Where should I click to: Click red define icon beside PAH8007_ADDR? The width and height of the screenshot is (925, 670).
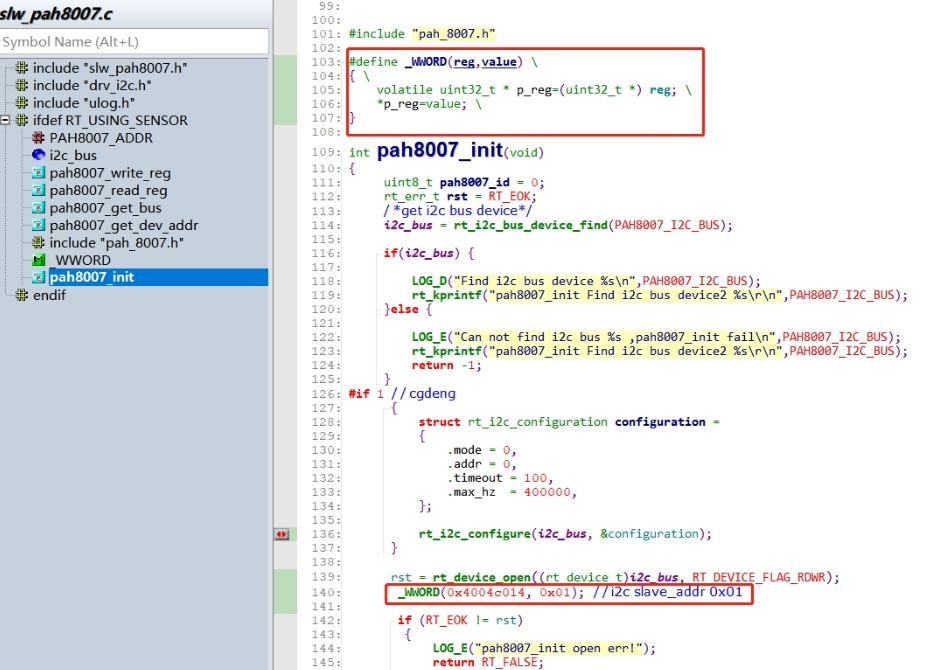38,138
